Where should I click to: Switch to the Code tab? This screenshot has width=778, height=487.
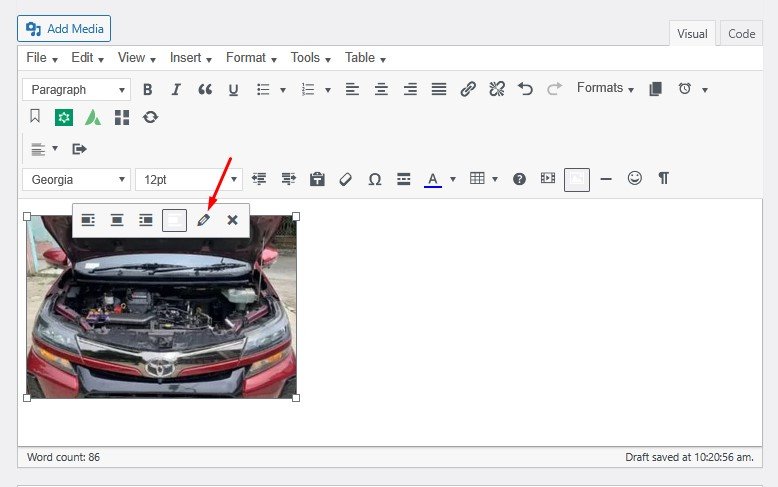[x=741, y=33]
